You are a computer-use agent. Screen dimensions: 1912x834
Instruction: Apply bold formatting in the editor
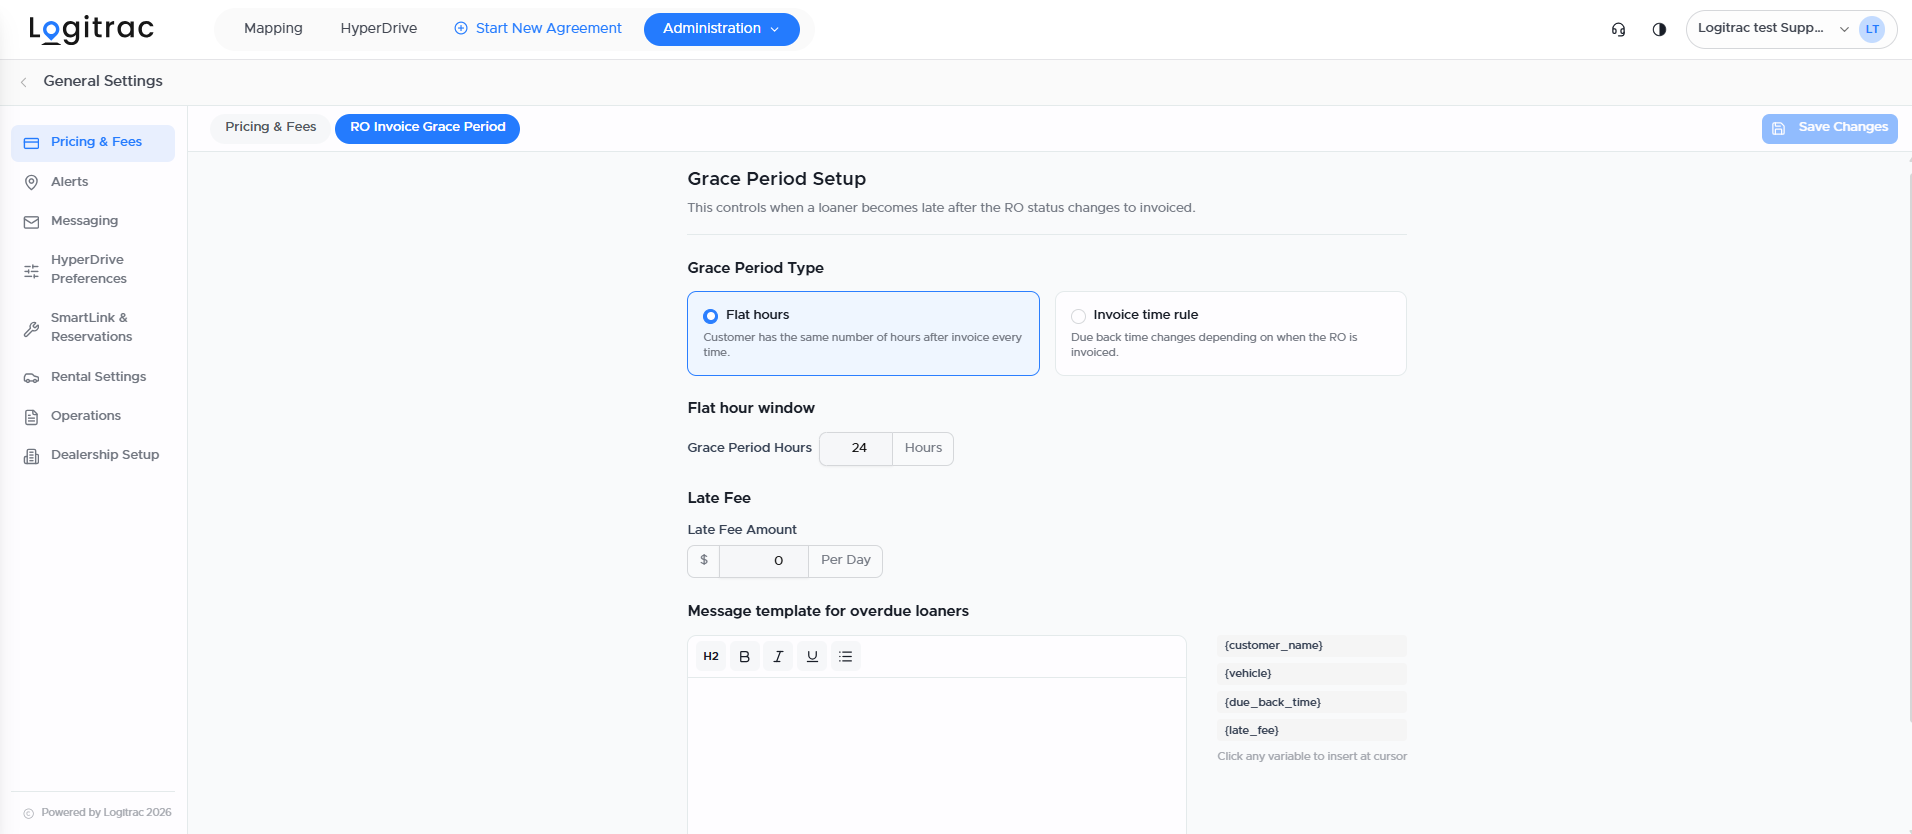744,657
